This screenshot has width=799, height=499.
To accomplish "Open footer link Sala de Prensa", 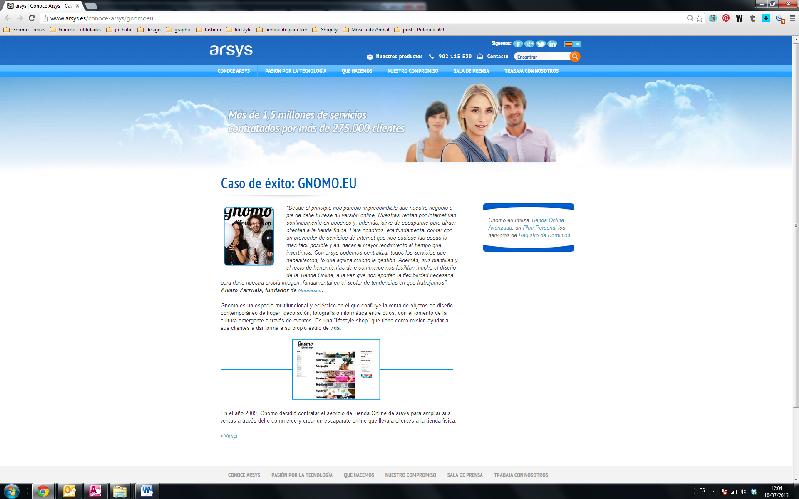I will [465, 475].
